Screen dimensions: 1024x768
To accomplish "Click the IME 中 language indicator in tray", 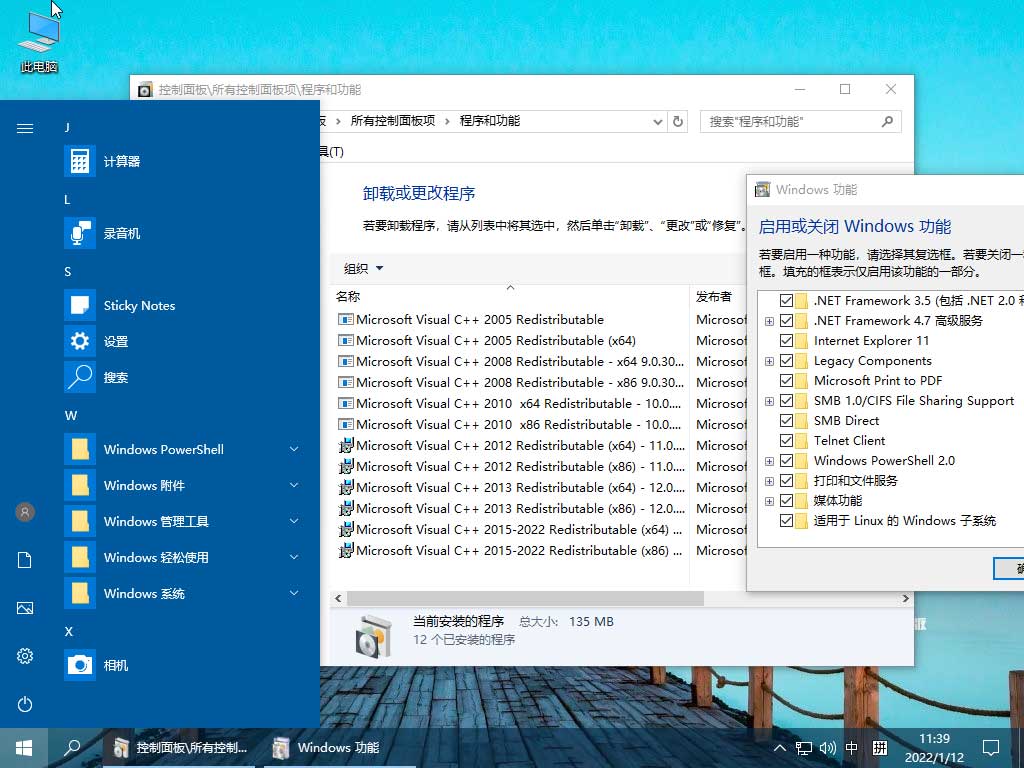I will pos(852,748).
